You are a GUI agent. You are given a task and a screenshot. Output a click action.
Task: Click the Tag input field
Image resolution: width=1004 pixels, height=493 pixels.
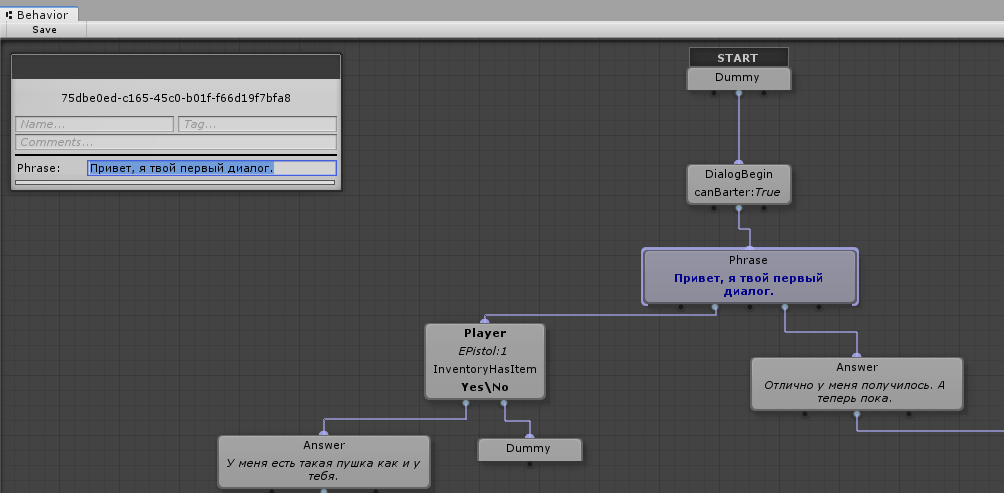coord(257,124)
